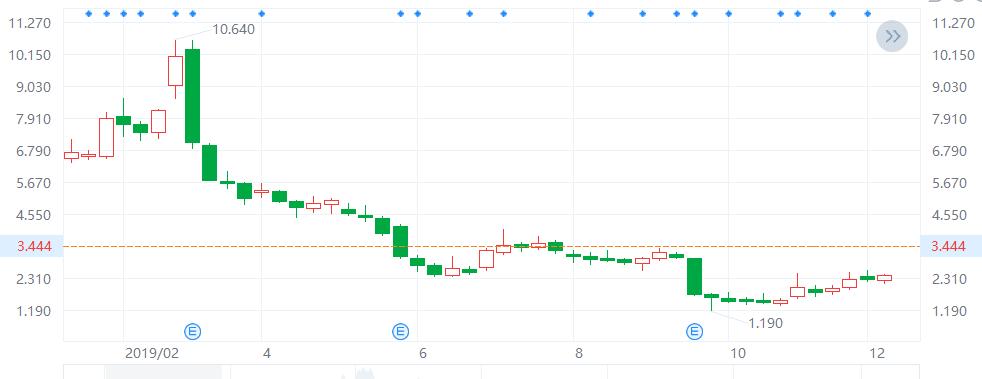This screenshot has height=379, width=982.
Task: Click the blue diamond above the 4 gridline
Action: [262, 13]
